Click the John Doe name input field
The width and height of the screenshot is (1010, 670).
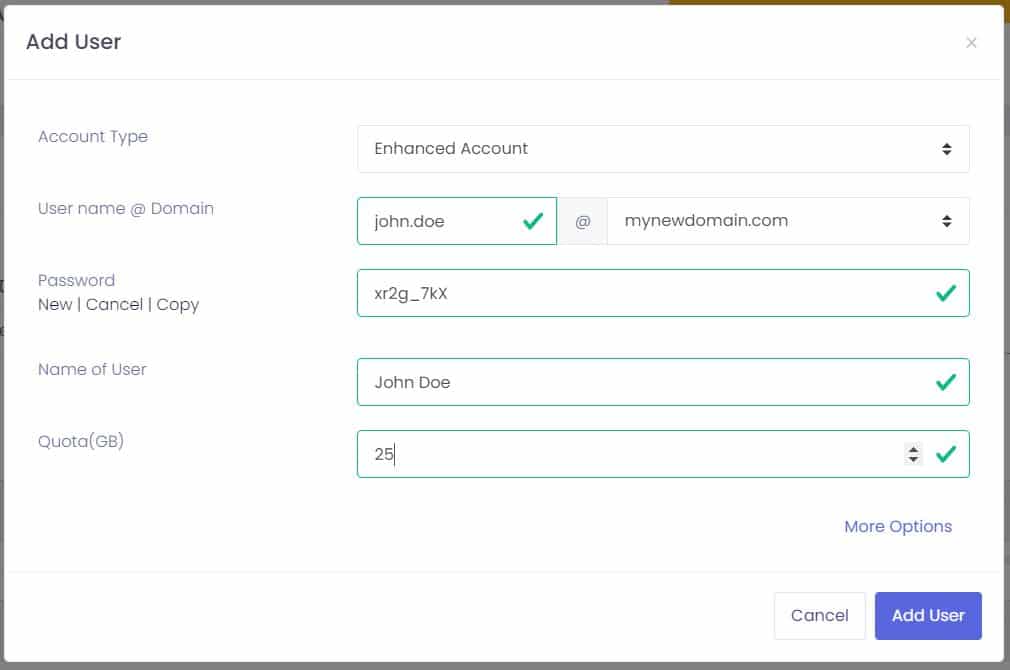click(x=640, y=382)
